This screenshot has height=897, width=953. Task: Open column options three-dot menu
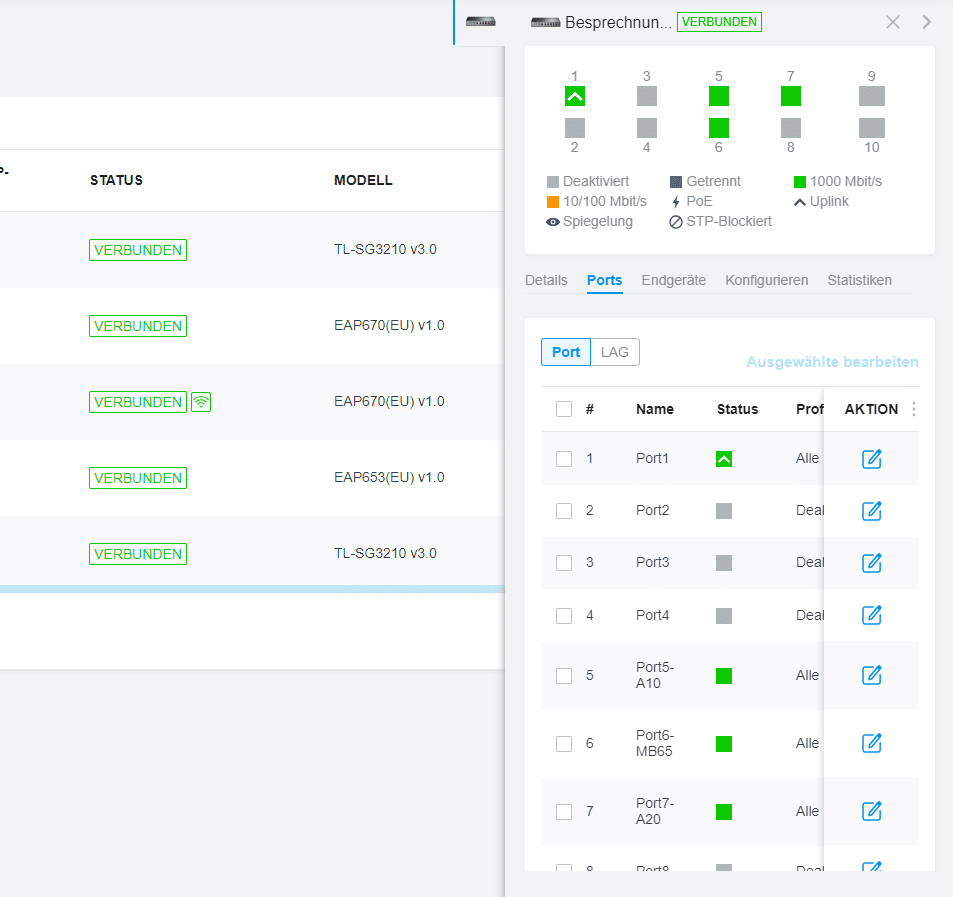point(913,409)
